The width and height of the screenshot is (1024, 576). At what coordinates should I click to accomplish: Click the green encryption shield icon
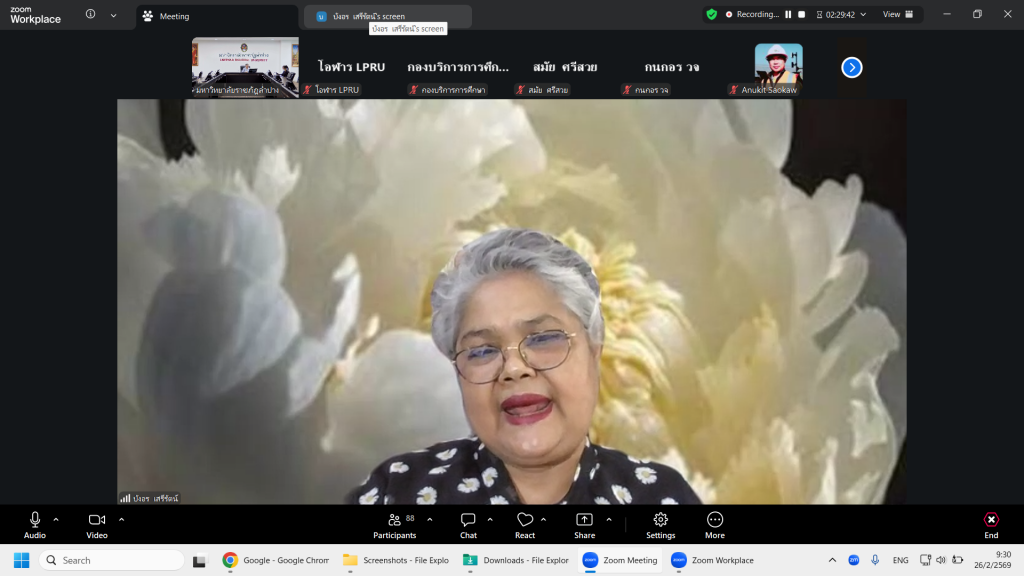click(x=711, y=15)
